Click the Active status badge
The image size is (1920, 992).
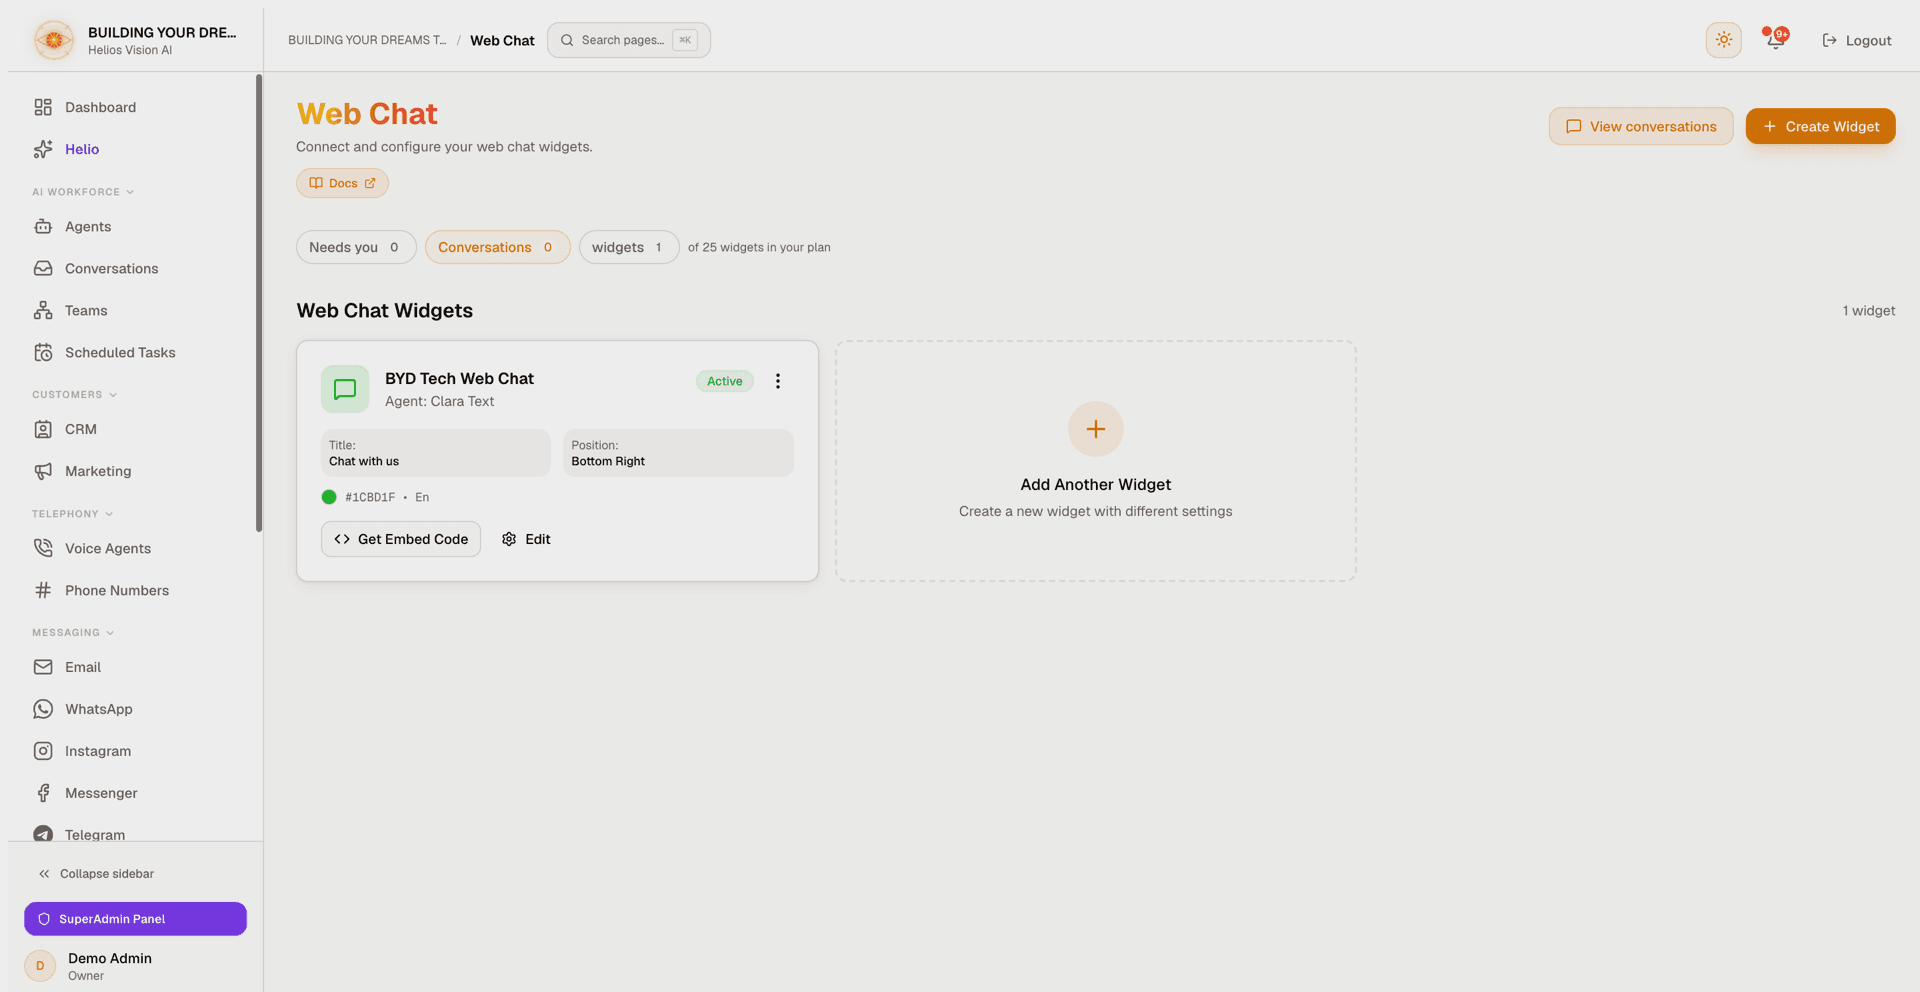(x=725, y=381)
